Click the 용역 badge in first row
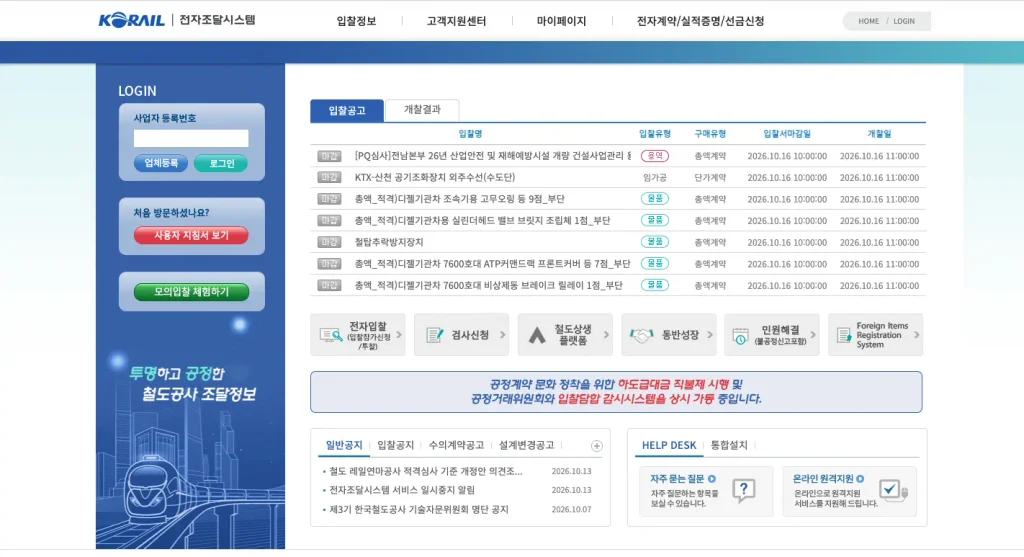1024x557 pixels. coord(654,156)
